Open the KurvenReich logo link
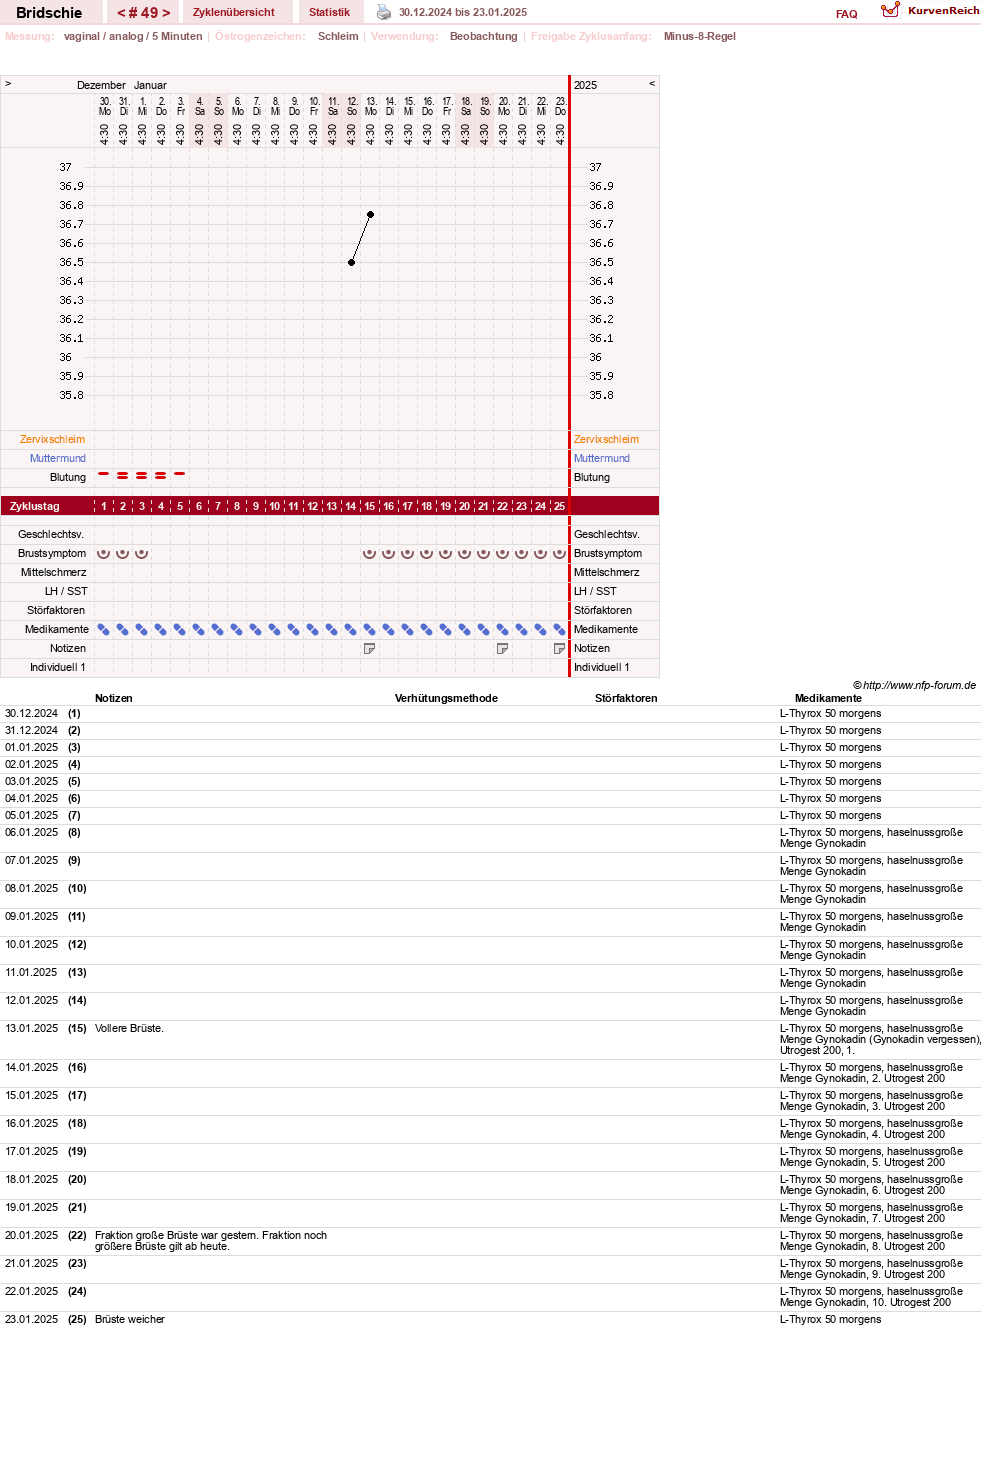 tap(930, 10)
